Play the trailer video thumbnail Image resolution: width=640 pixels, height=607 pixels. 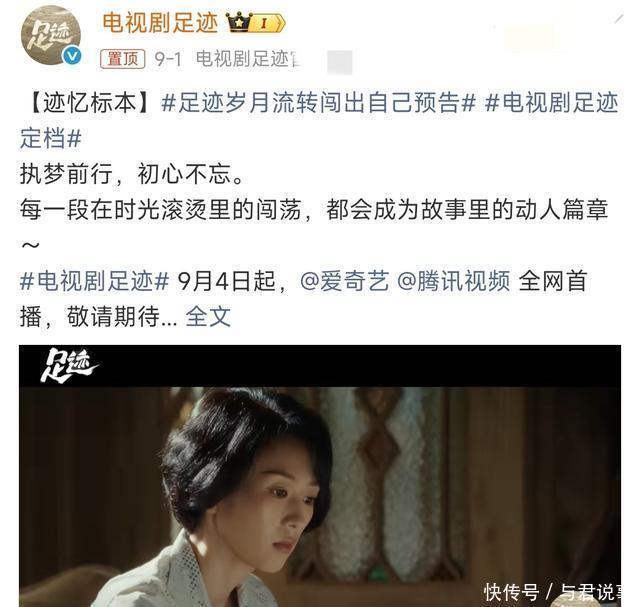pyautogui.click(x=320, y=476)
